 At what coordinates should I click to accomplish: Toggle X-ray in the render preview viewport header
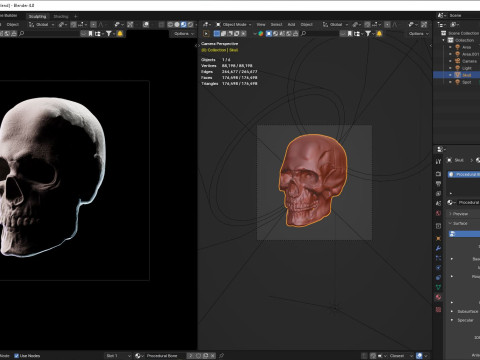(x=161, y=25)
